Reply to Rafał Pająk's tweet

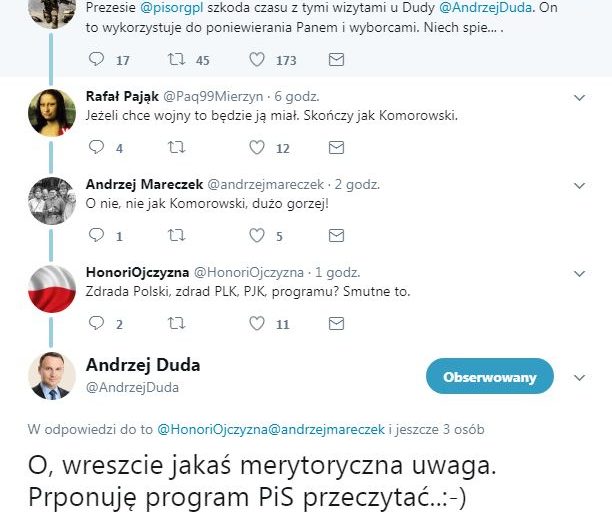pos(96,147)
